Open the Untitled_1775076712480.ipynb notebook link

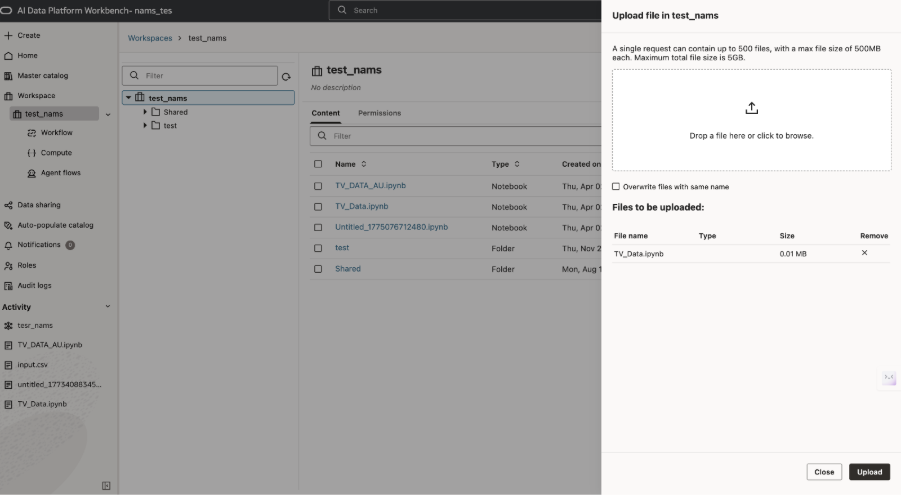[x=391, y=227]
